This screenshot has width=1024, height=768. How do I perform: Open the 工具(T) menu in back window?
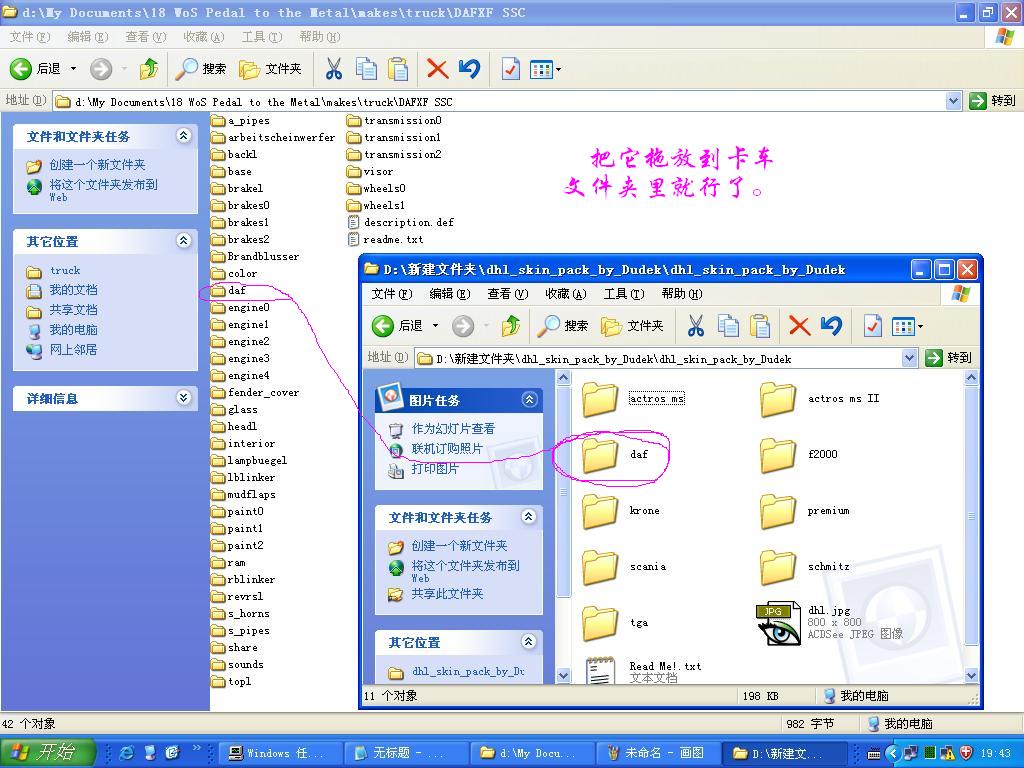[261, 37]
